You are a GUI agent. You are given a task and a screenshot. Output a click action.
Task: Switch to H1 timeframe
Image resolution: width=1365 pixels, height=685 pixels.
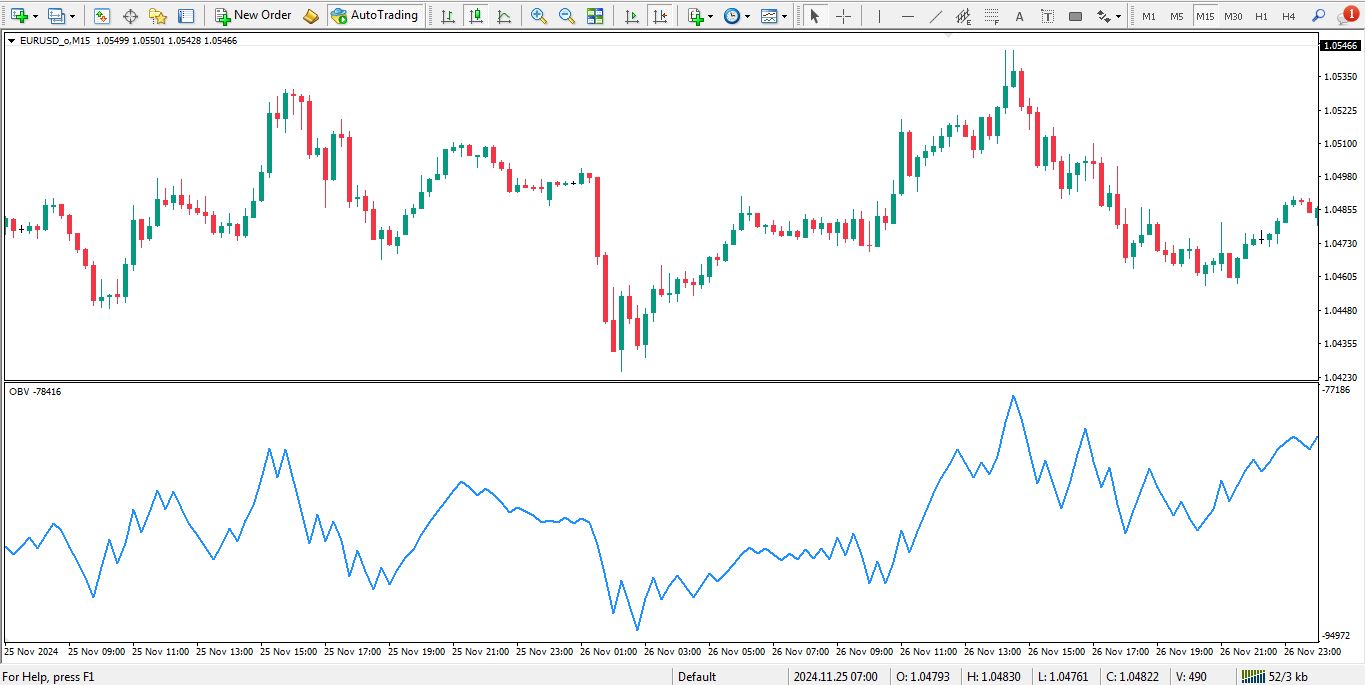pyautogui.click(x=1261, y=16)
